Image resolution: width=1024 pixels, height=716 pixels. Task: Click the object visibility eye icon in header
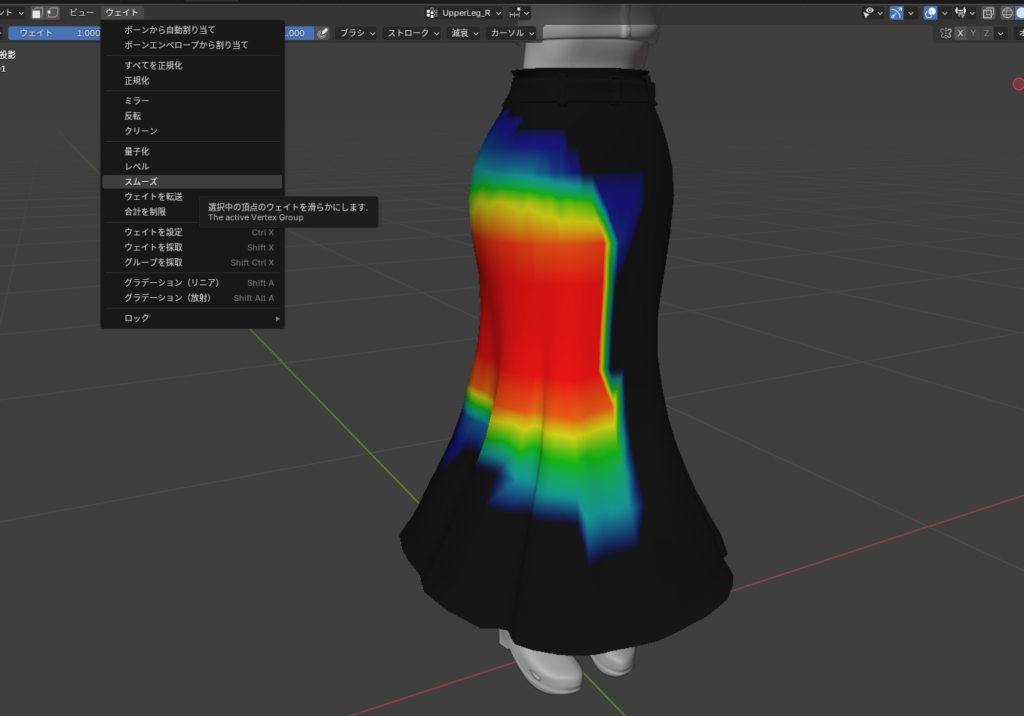[x=869, y=13]
